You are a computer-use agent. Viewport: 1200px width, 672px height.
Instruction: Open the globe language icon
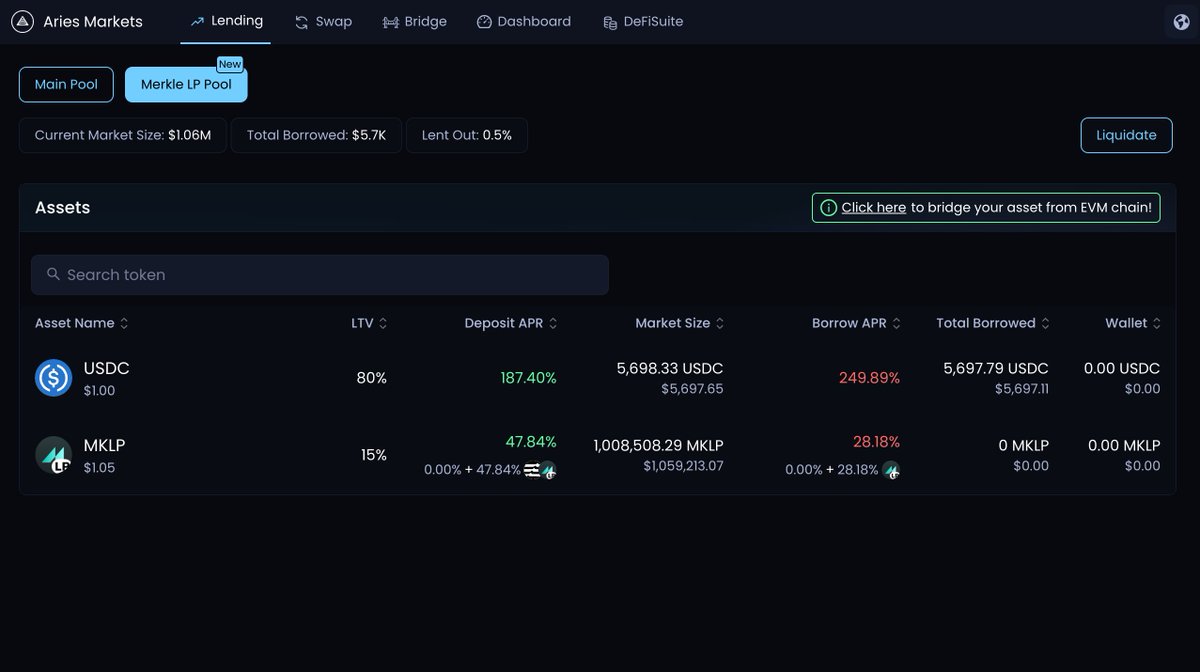coord(1181,21)
